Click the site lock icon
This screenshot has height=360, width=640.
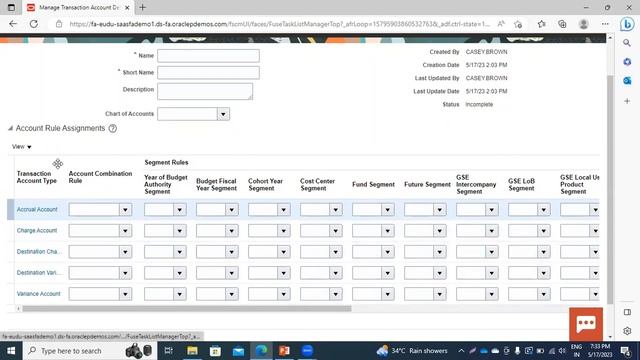[x=59, y=24]
